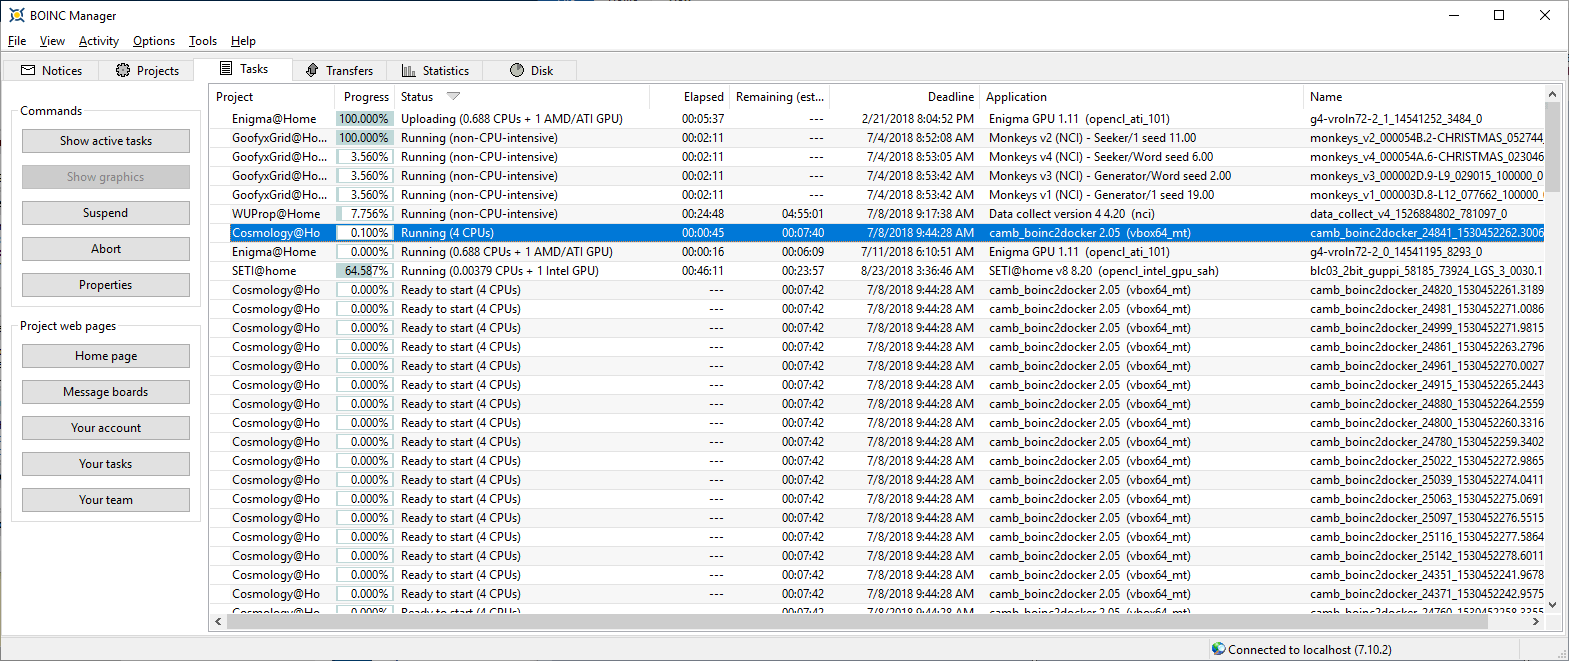Sort tasks using Status column arrow
Viewport: 1569px width, 661px height.
453,97
